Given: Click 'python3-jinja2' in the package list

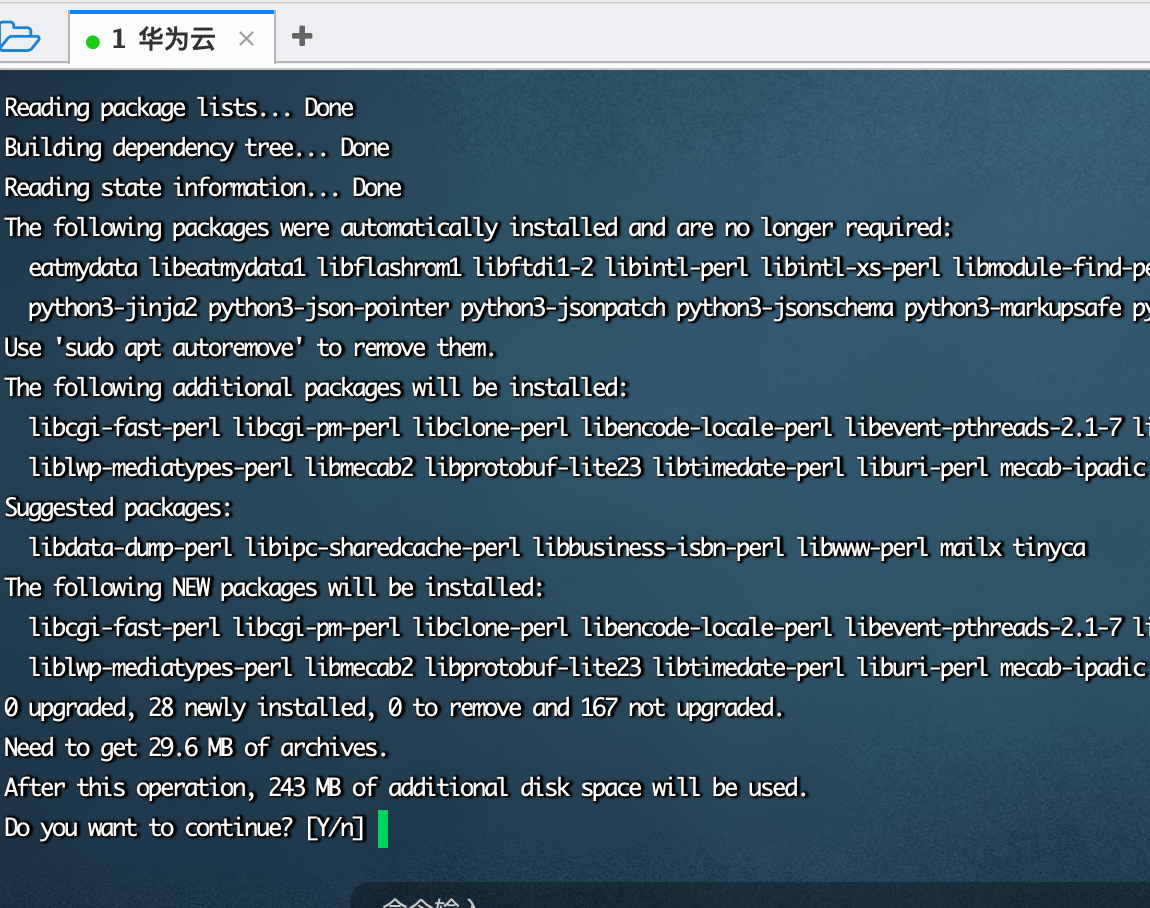Looking at the screenshot, I should pyautogui.click(x=113, y=308).
